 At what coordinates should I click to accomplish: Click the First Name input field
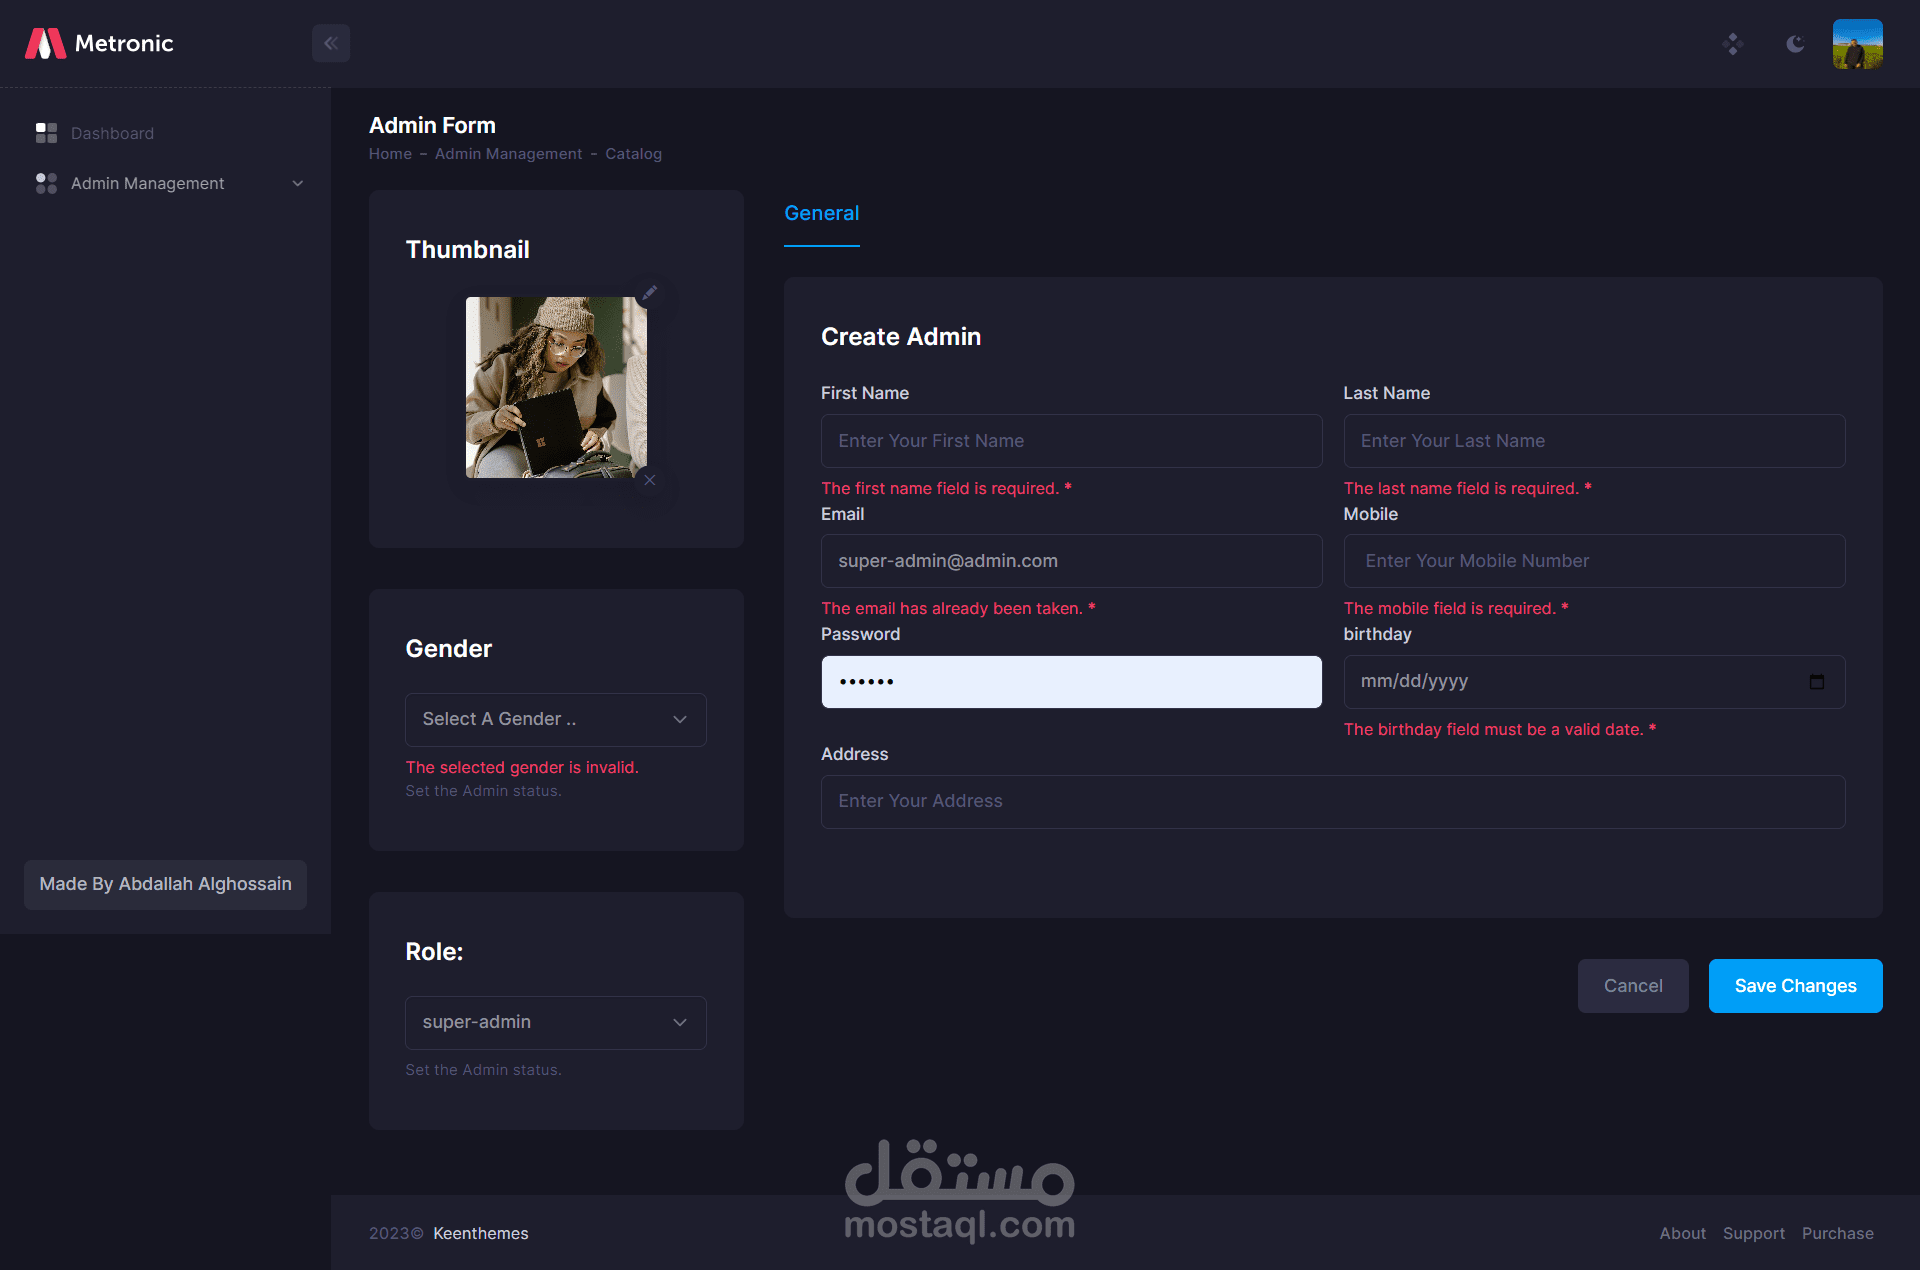click(x=1070, y=441)
